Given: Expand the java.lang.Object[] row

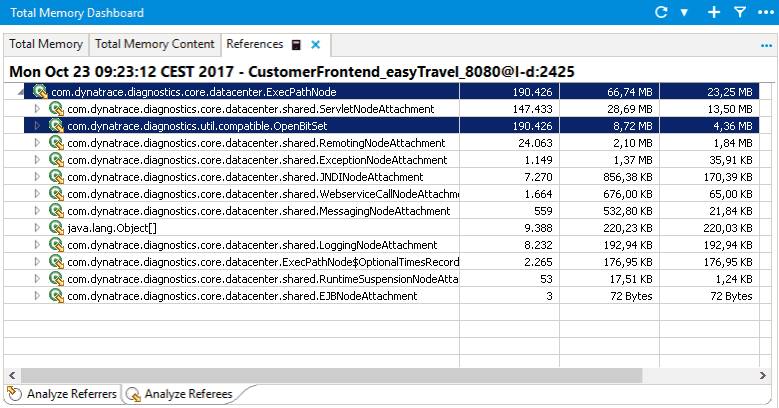Looking at the screenshot, I should [x=37, y=228].
